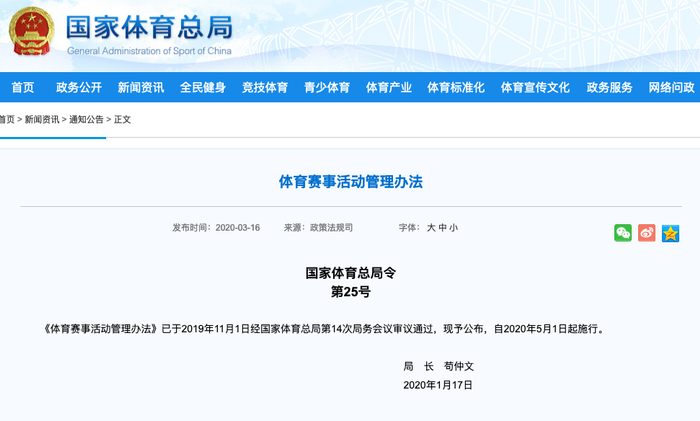700x421 pixels.
Task: Go to 新闻资讯 navigation item
Action: [141, 87]
